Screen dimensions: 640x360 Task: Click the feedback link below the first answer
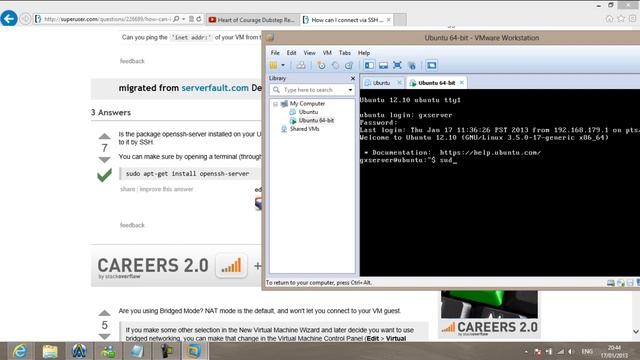click(x=132, y=225)
